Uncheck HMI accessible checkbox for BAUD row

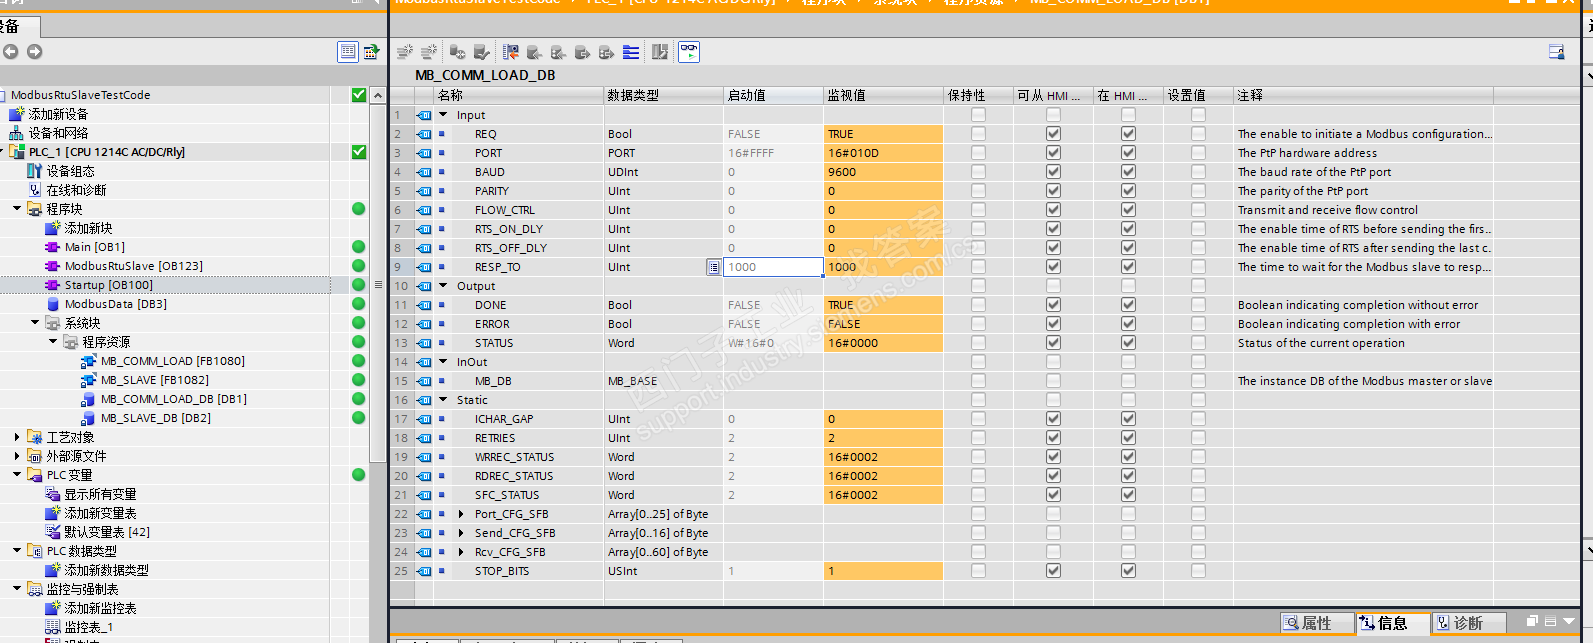tap(1053, 172)
